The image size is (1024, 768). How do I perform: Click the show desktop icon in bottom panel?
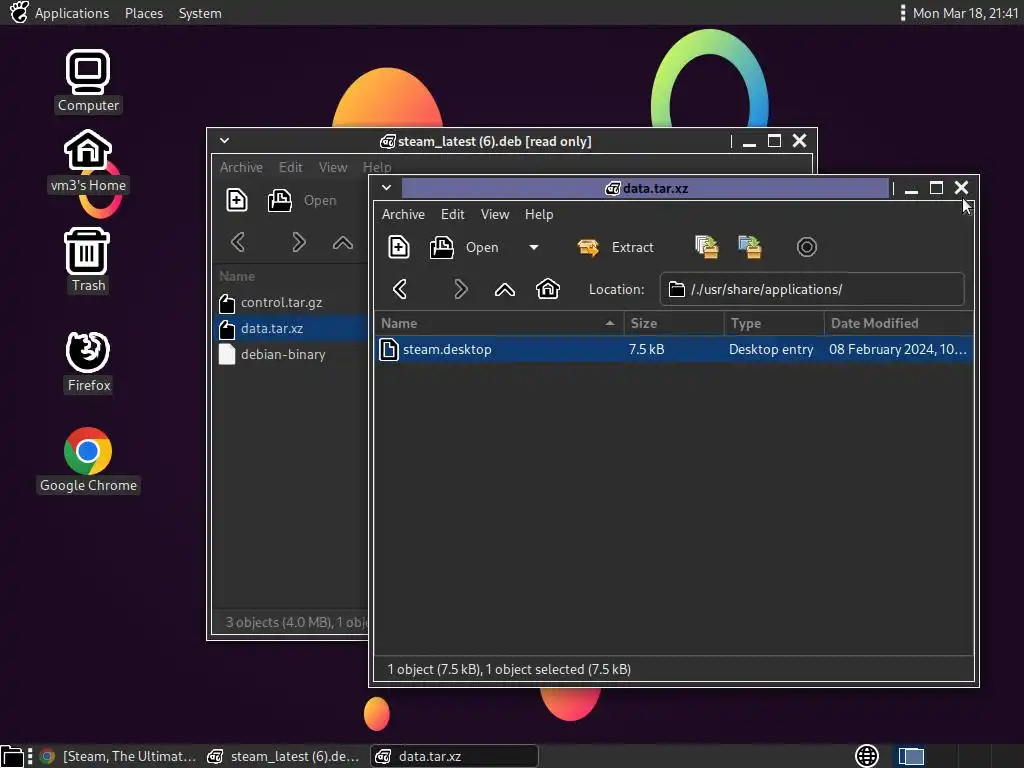pos(12,756)
